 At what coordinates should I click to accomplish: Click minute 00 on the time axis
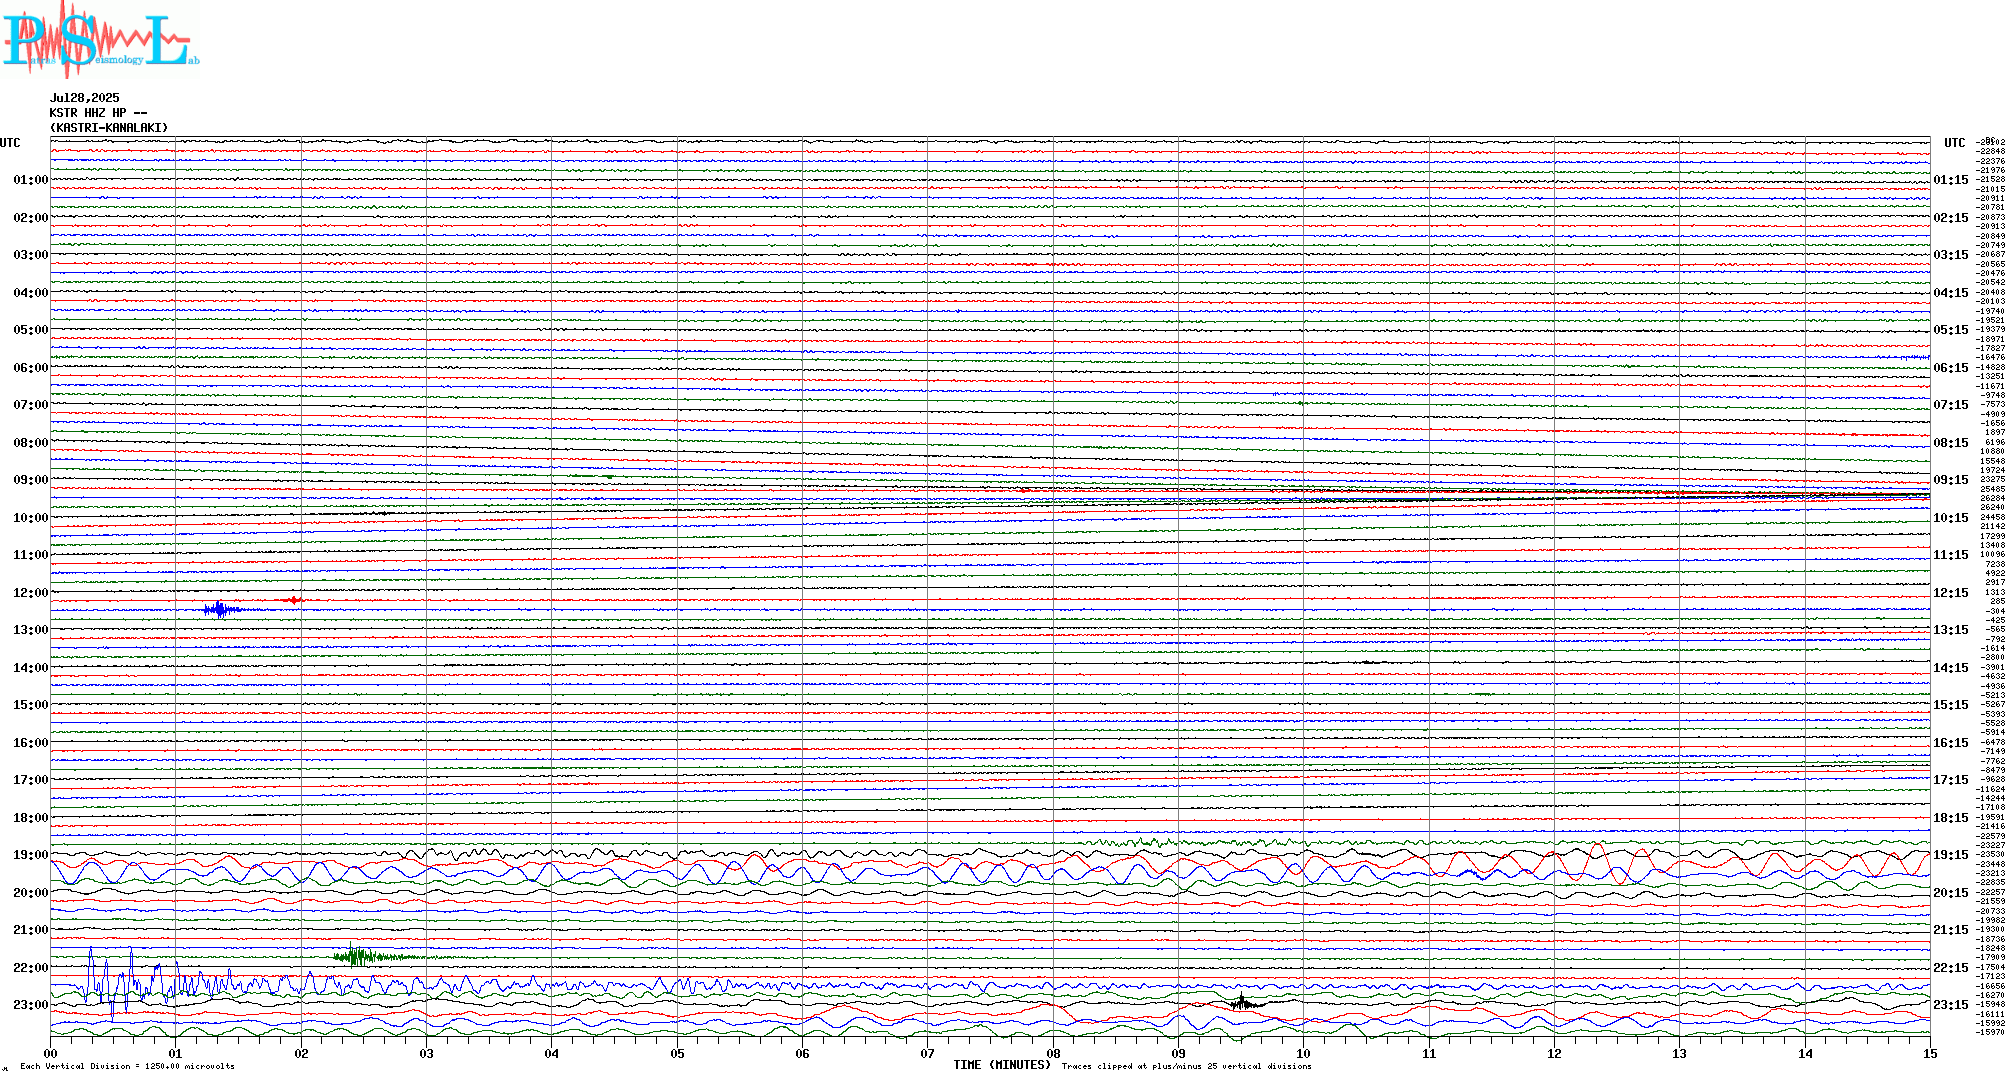pos(50,1053)
